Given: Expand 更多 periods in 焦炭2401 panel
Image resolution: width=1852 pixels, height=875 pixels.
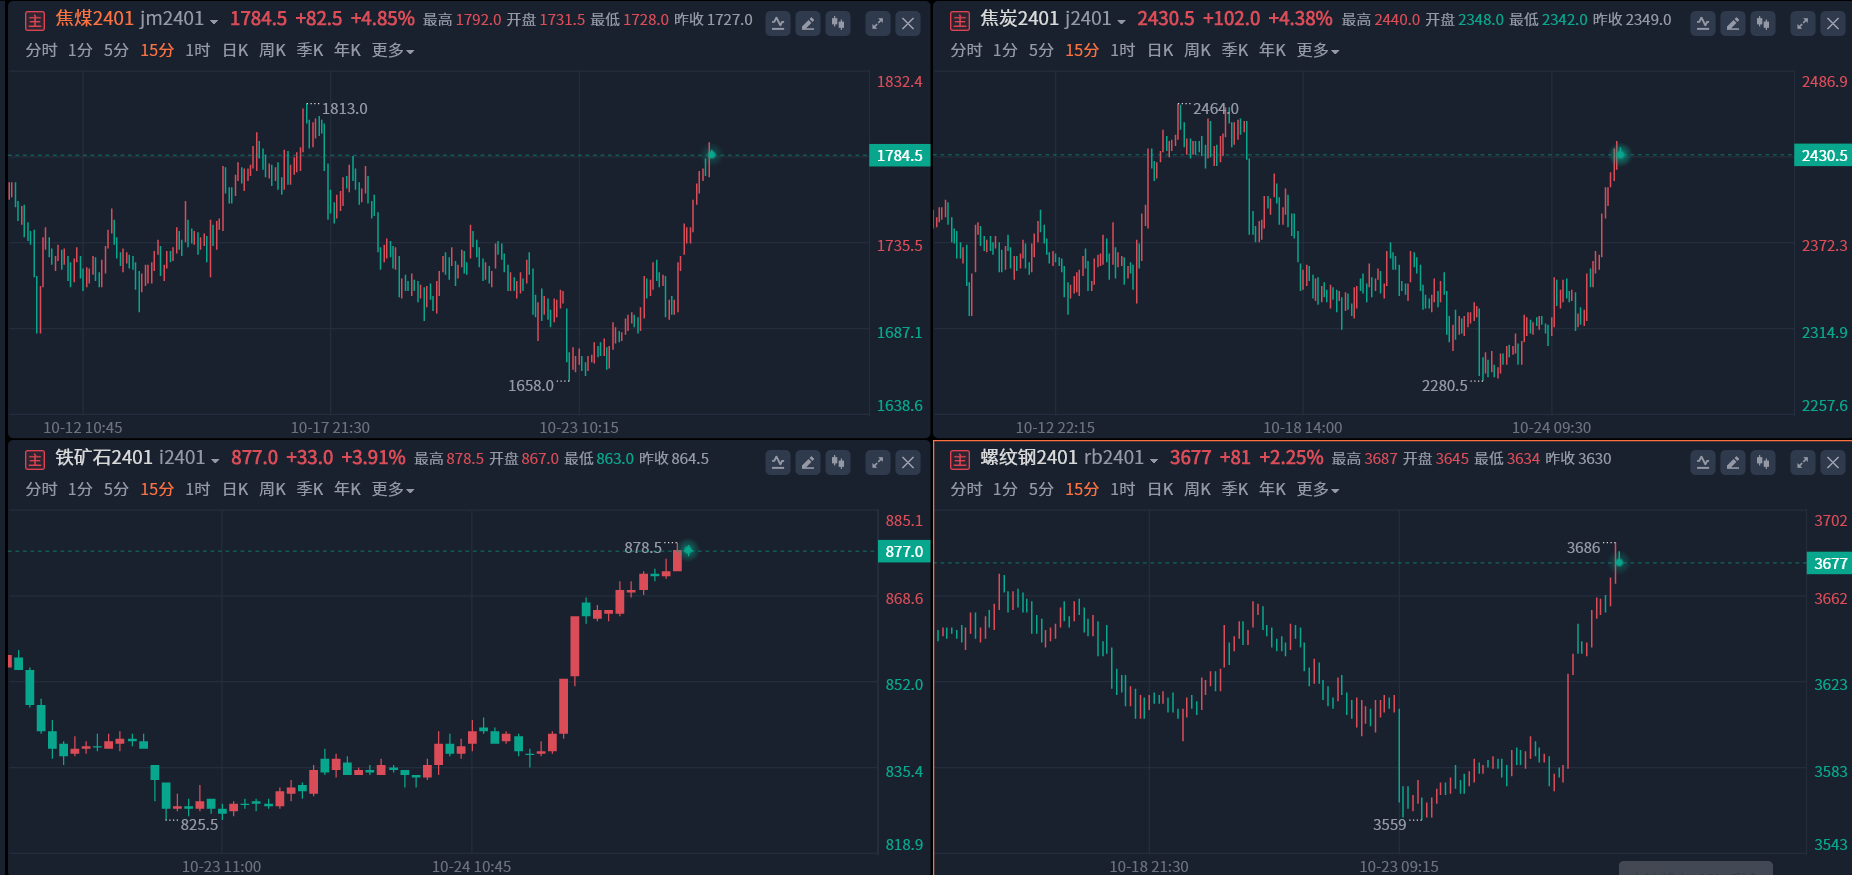Looking at the screenshot, I should point(1318,50).
